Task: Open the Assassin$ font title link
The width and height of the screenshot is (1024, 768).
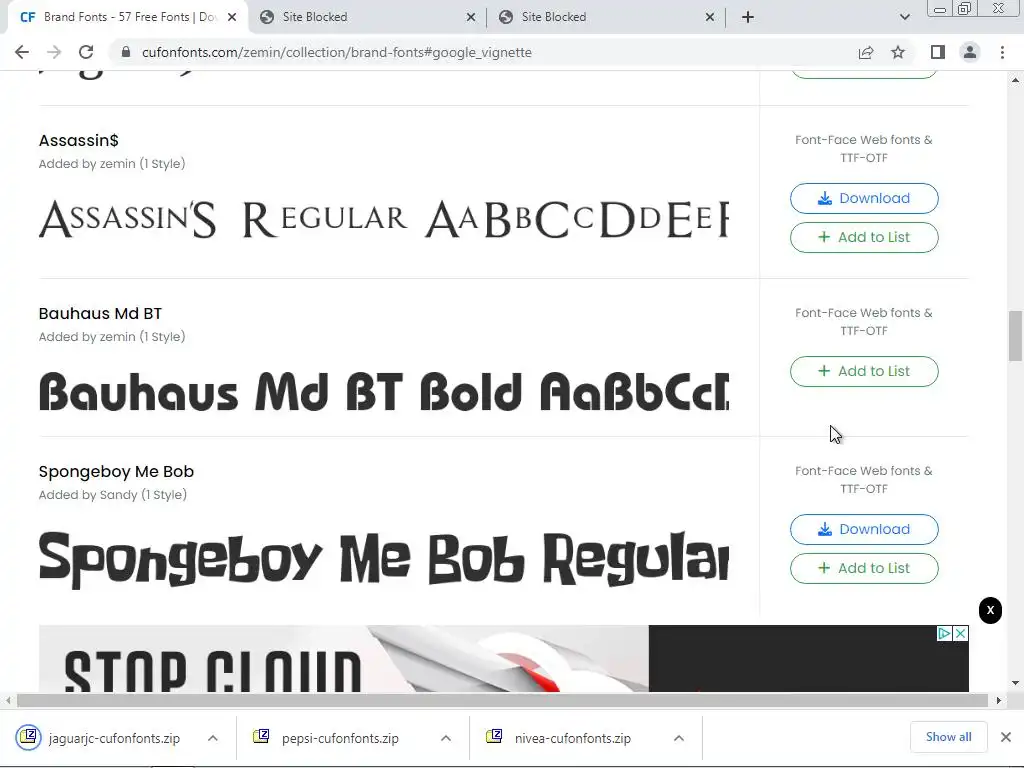Action: 78,140
